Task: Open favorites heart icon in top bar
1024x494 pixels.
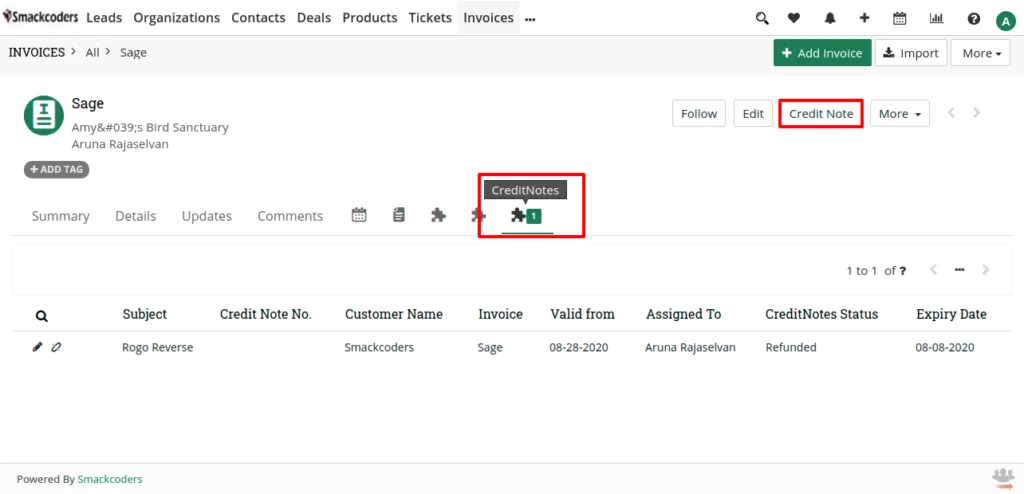Action: pyautogui.click(x=793, y=18)
